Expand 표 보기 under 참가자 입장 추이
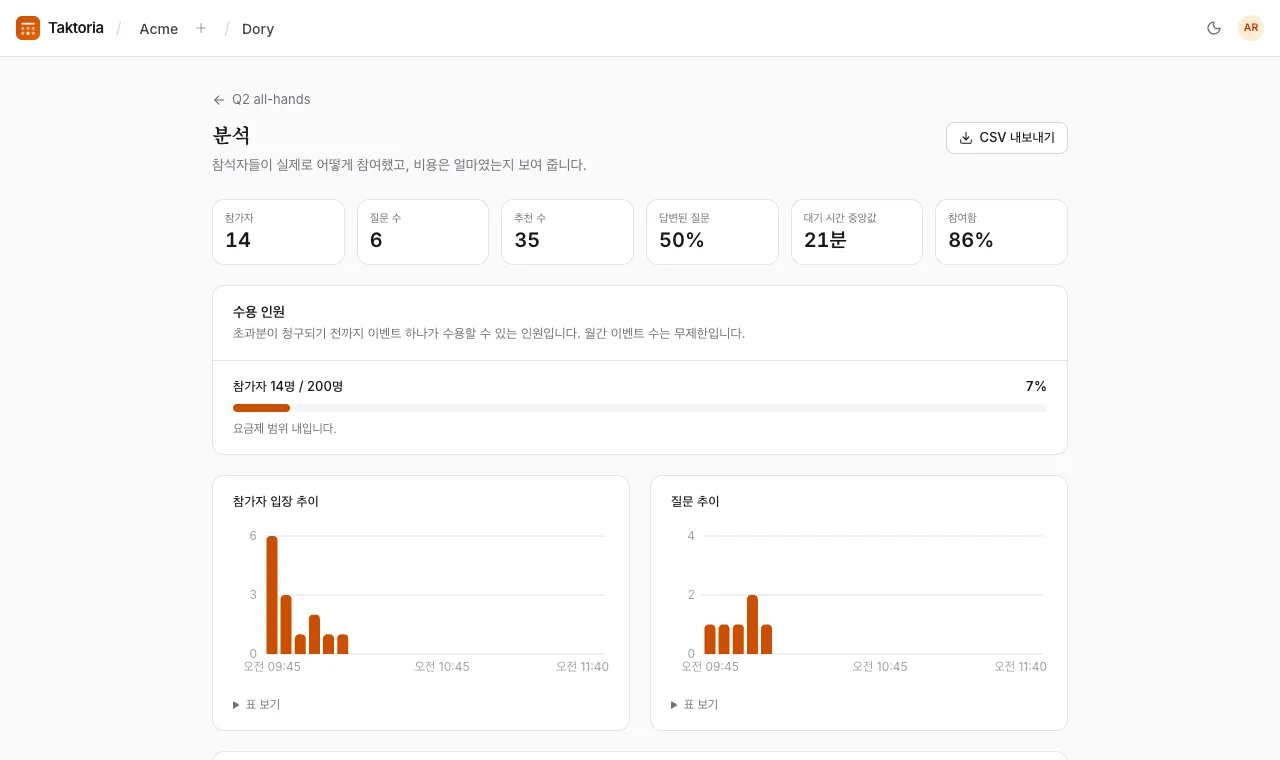The width and height of the screenshot is (1280, 760). (x=257, y=704)
